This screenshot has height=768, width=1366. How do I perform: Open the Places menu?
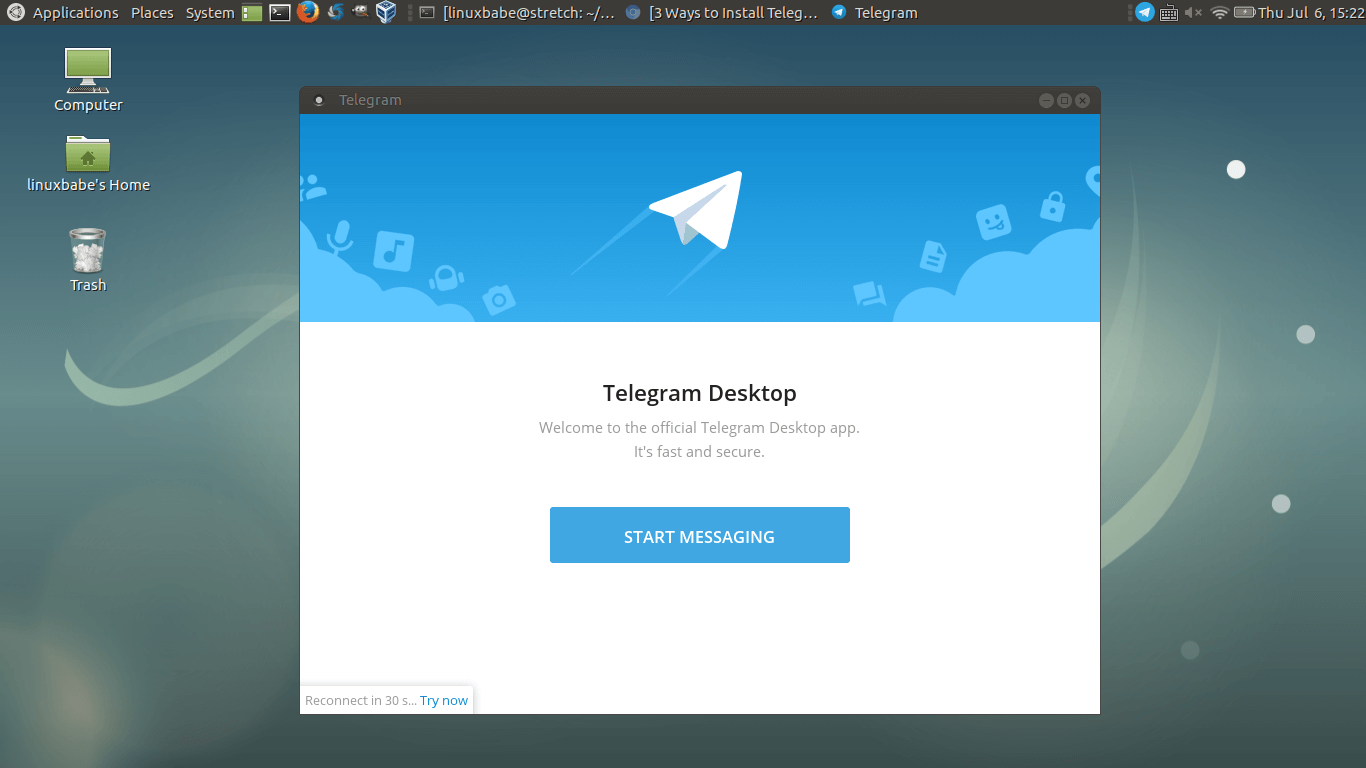point(152,13)
